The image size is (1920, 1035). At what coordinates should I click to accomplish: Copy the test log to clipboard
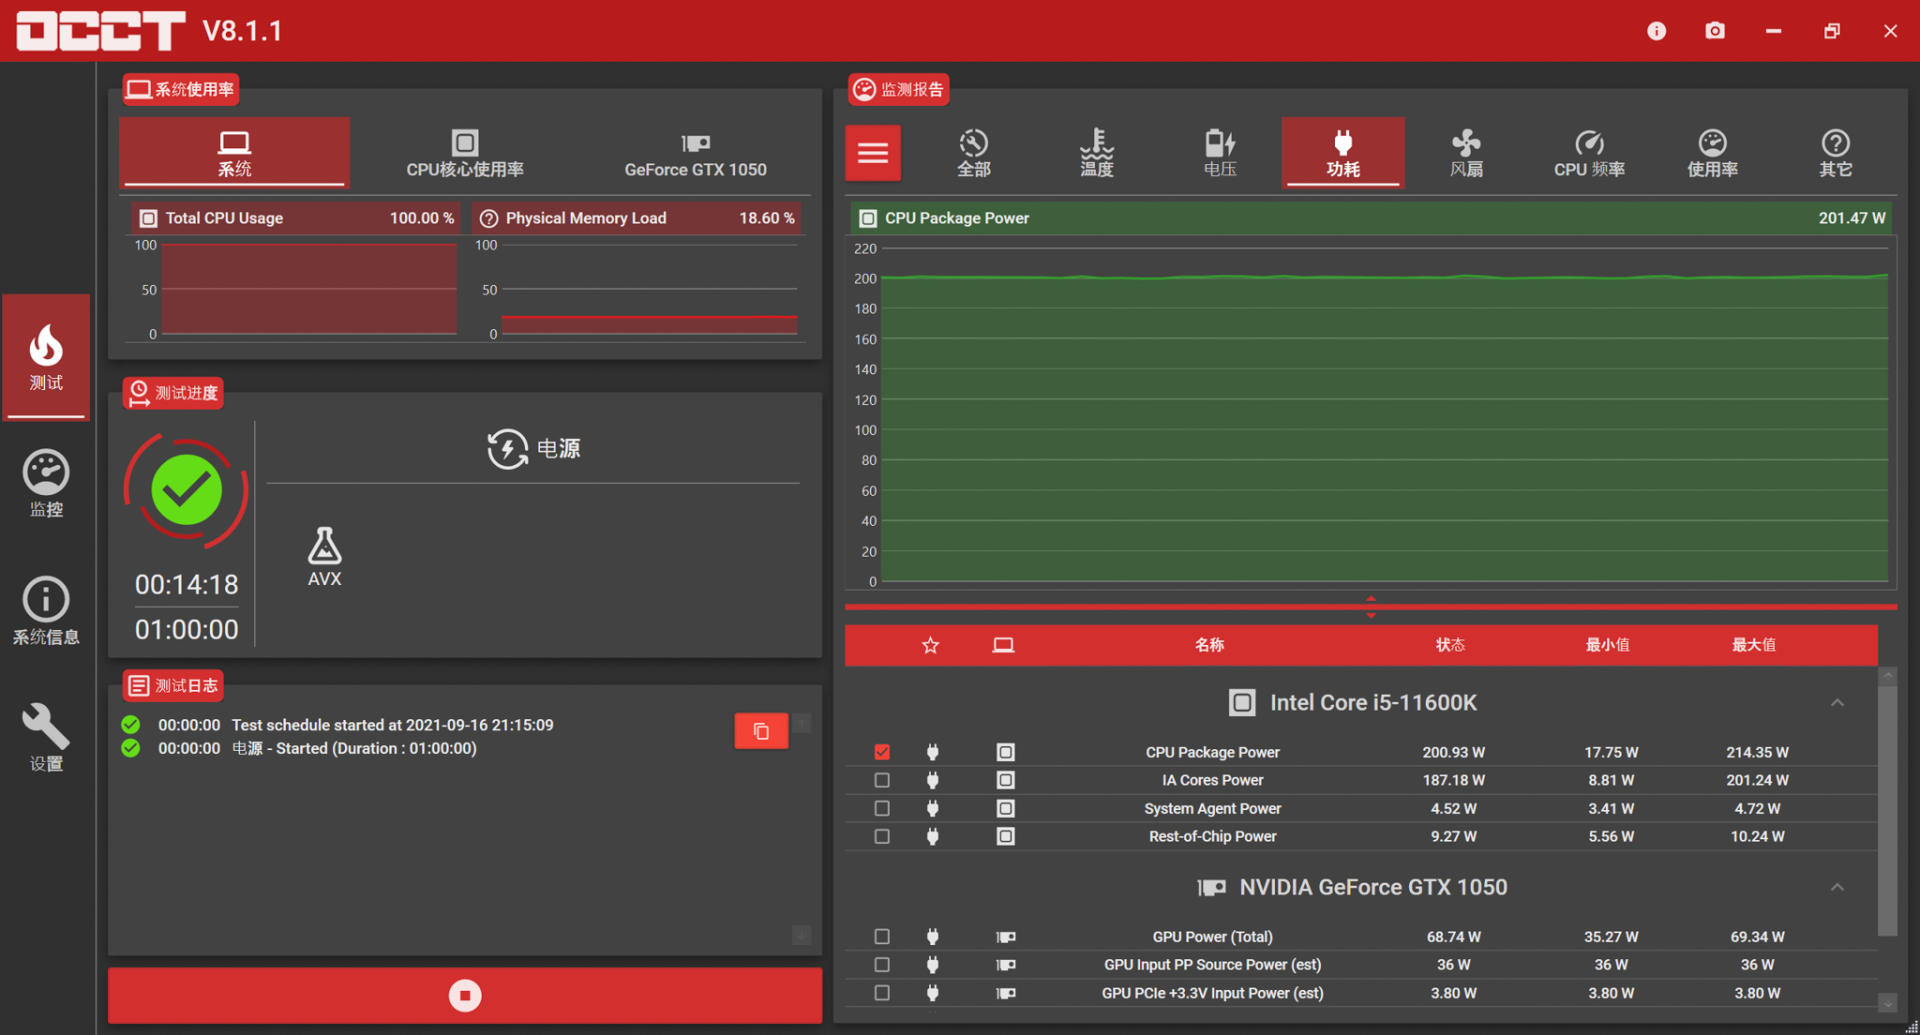pos(761,731)
